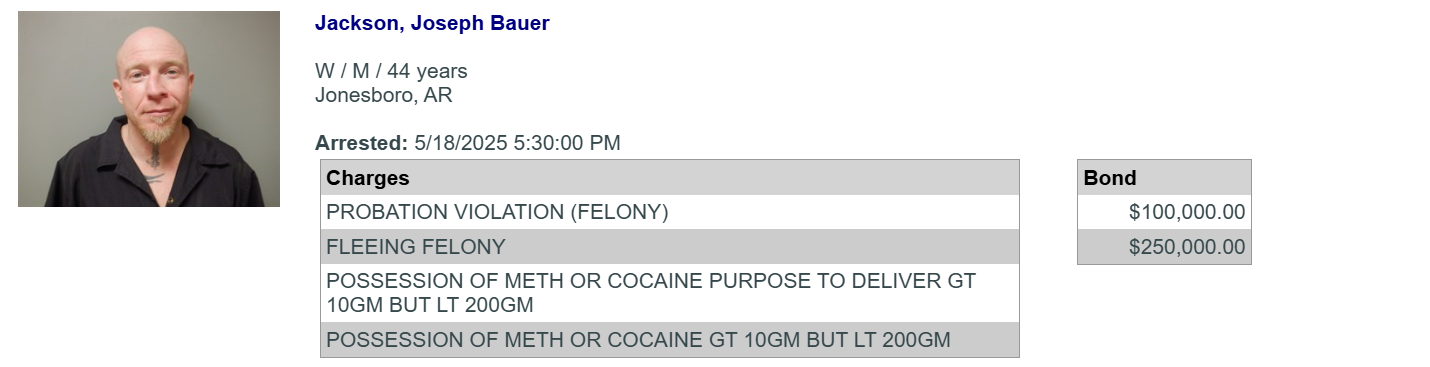
Task: Click the word DELIVER in the third charge
Action: tap(897, 281)
